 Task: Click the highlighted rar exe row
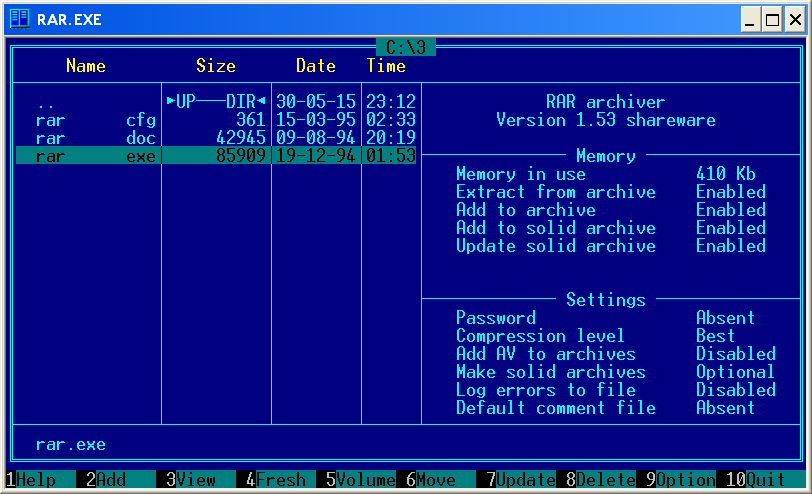click(216, 155)
